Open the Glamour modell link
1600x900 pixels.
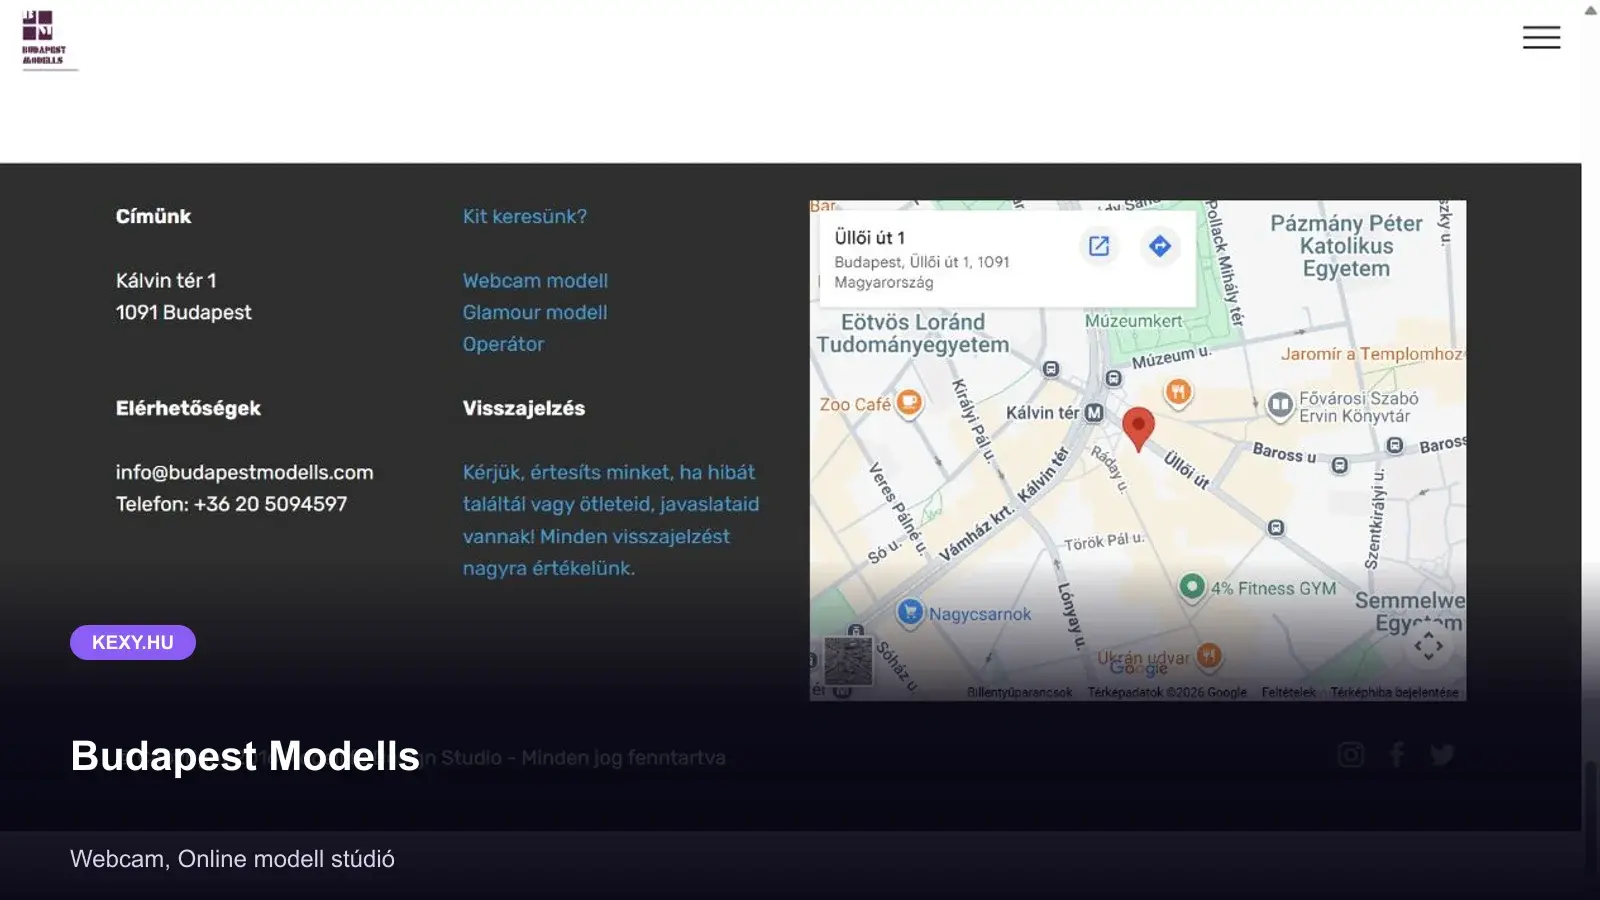pos(535,312)
